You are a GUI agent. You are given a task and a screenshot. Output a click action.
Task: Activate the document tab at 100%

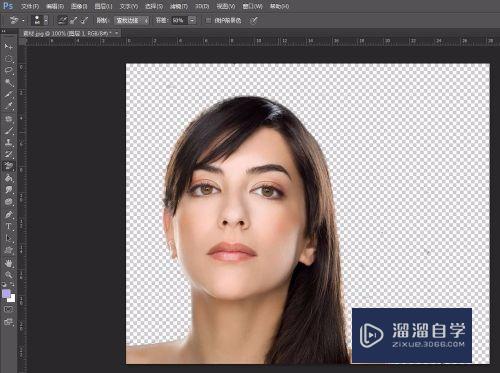click(x=67, y=33)
